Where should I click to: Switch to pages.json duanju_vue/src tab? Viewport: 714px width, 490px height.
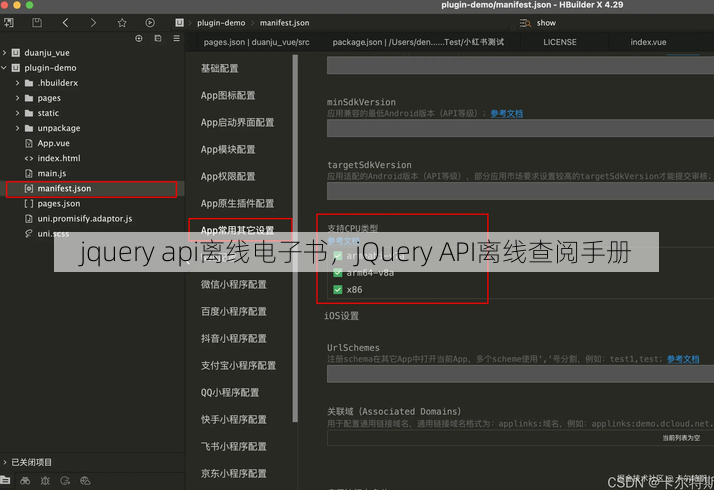coord(256,42)
